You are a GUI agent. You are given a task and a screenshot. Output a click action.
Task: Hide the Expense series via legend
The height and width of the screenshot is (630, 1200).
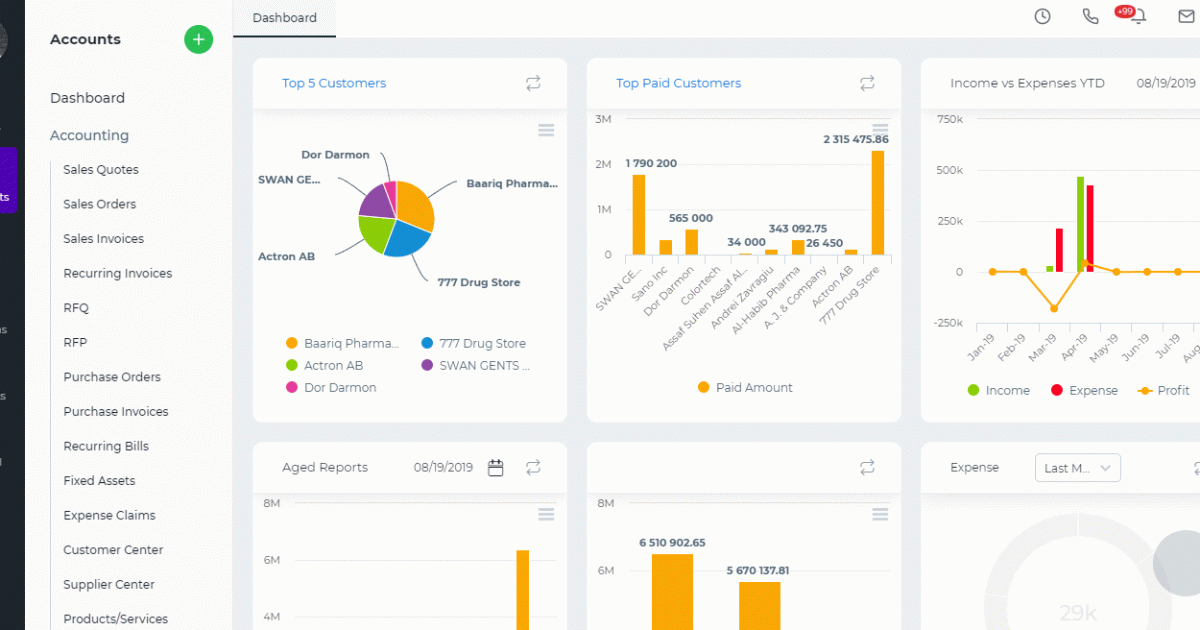pyautogui.click(x=1084, y=390)
